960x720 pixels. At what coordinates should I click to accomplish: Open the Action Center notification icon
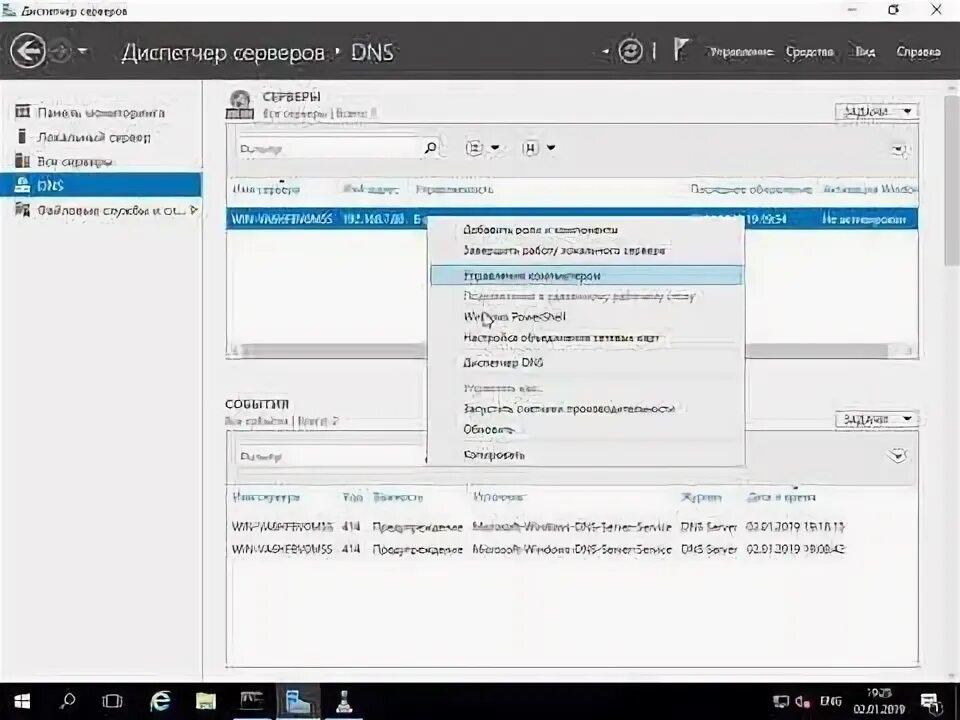(x=931, y=702)
